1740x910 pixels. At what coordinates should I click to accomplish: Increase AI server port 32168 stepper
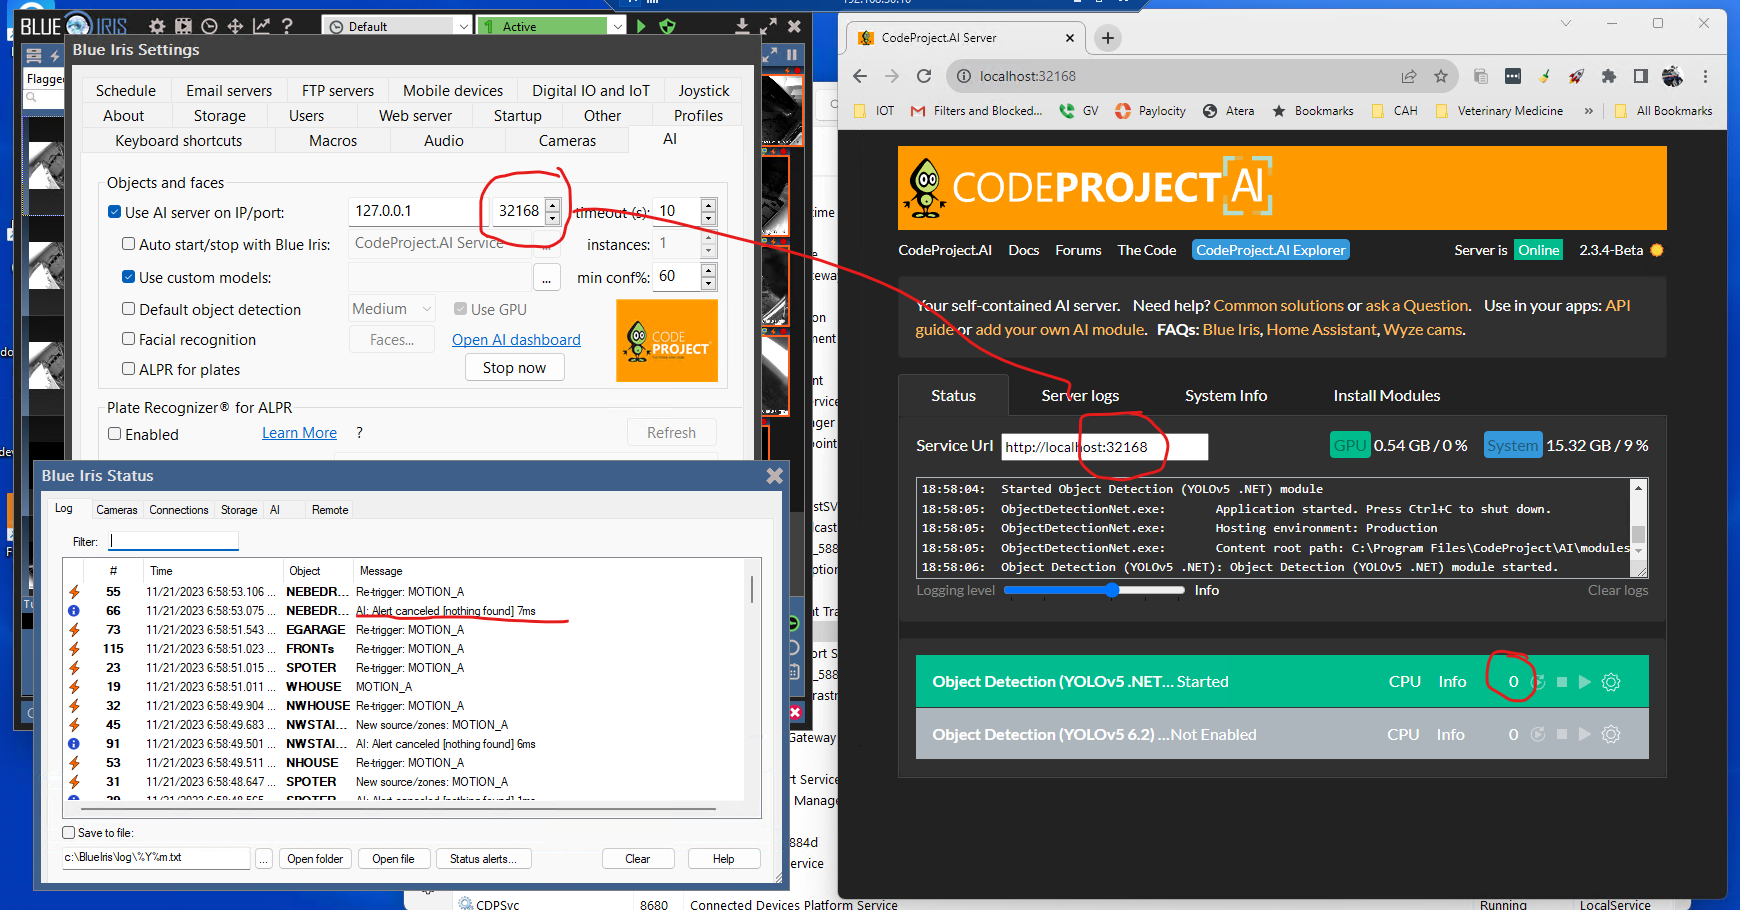[552, 205]
